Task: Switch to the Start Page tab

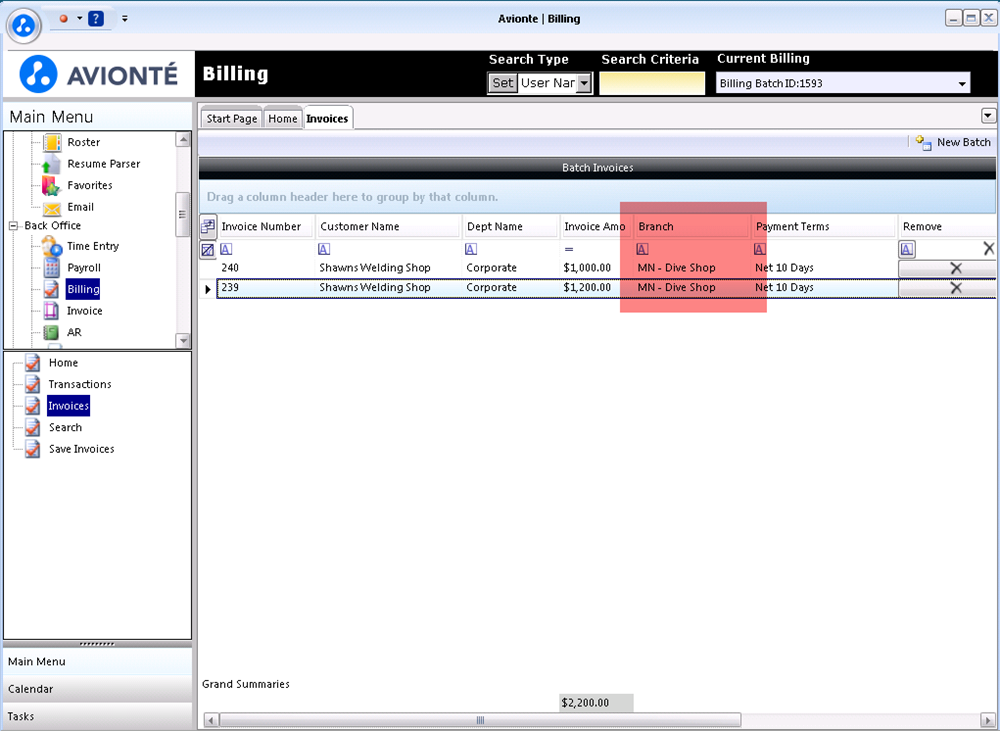Action: coord(232,119)
